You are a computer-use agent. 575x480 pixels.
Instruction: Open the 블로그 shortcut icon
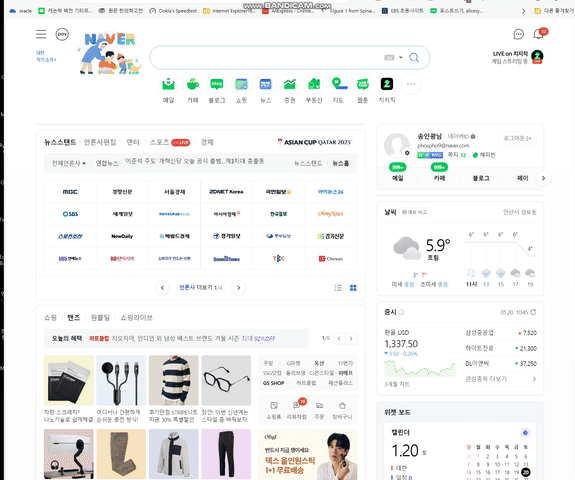tap(217, 84)
